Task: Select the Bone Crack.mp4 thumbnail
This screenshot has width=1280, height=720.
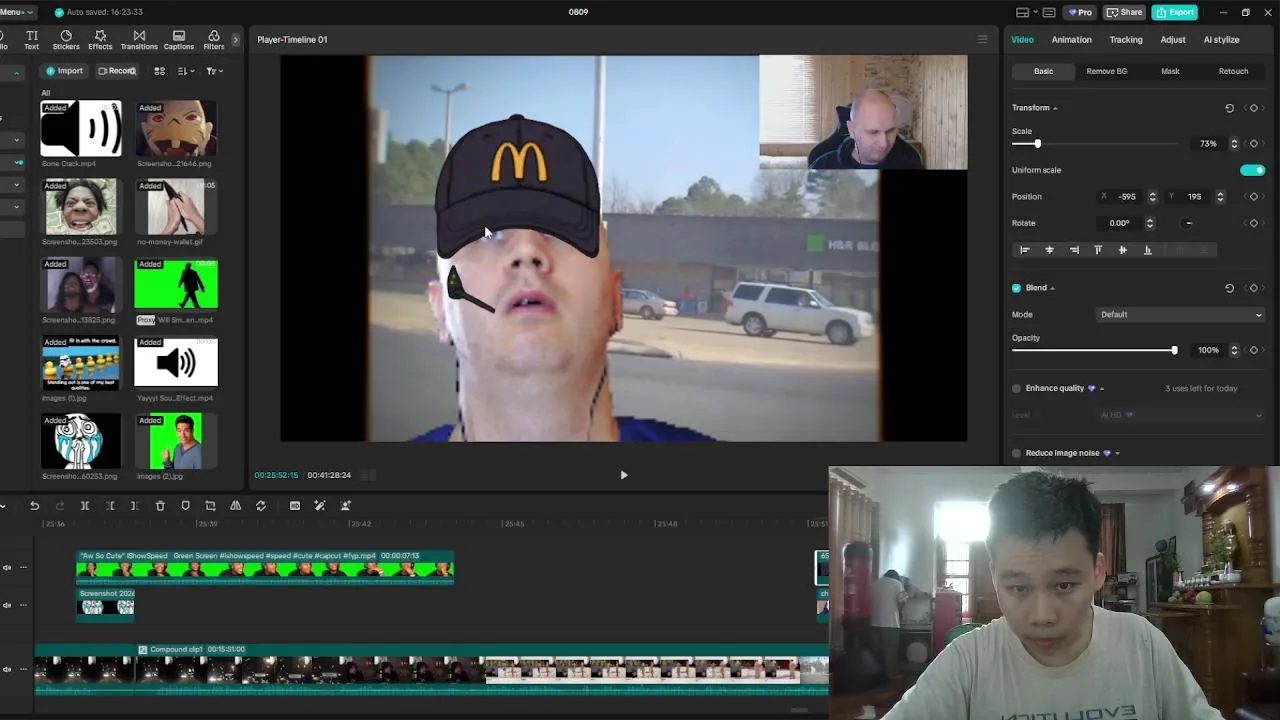Action: (x=81, y=129)
